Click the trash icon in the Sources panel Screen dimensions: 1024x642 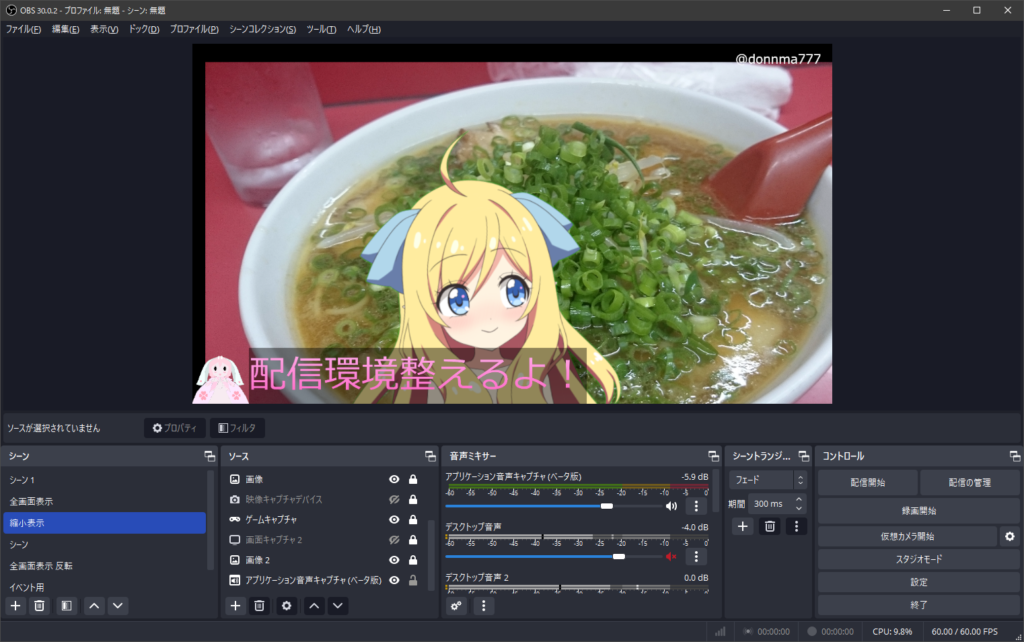pos(259,605)
